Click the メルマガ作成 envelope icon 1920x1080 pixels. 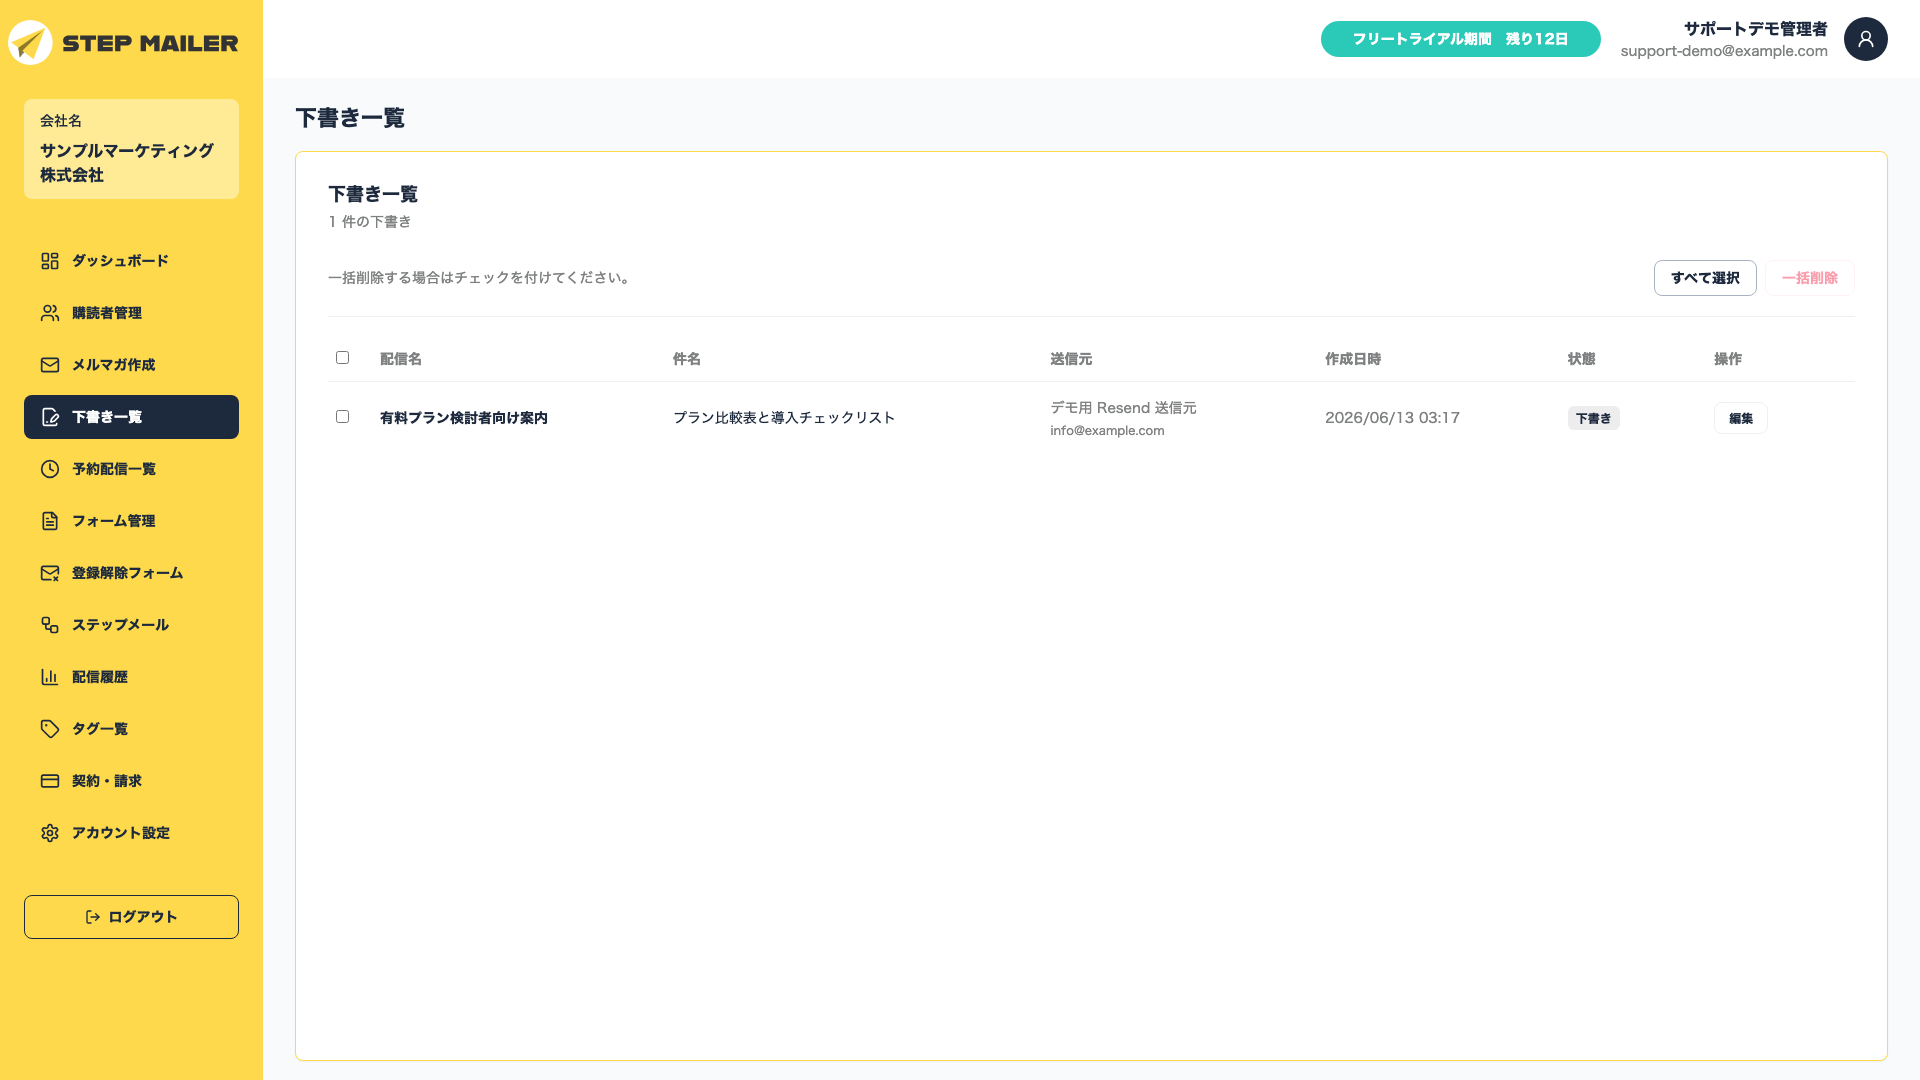click(50, 365)
